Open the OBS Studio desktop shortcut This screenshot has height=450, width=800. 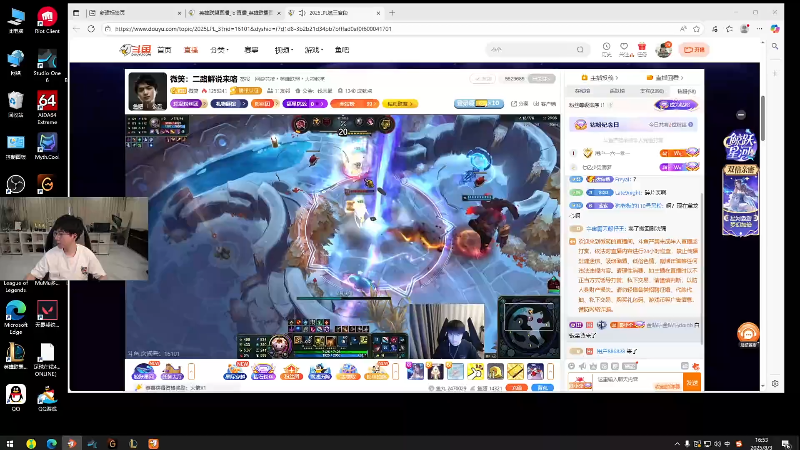[16, 184]
